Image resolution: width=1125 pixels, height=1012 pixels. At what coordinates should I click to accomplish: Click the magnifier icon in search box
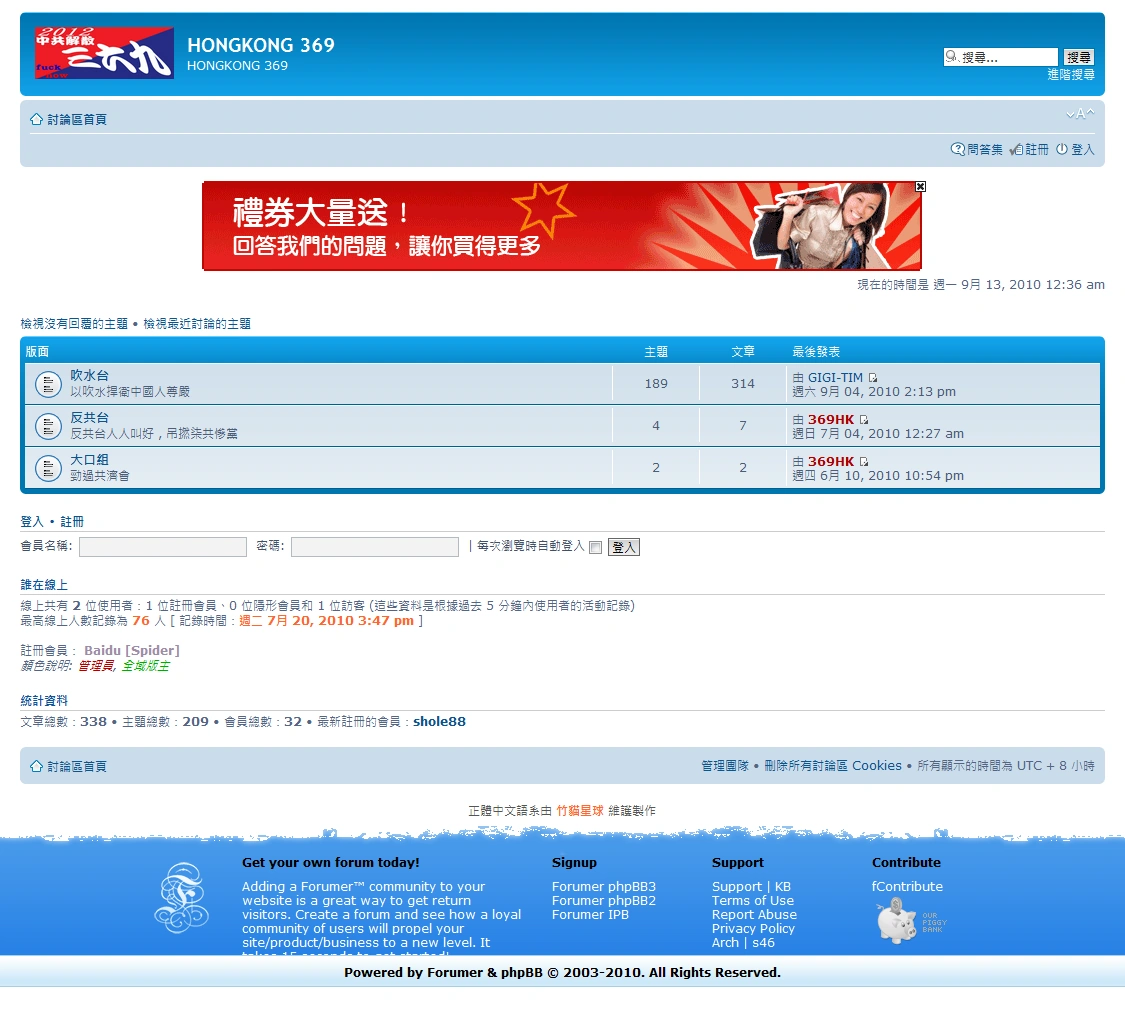coord(952,57)
